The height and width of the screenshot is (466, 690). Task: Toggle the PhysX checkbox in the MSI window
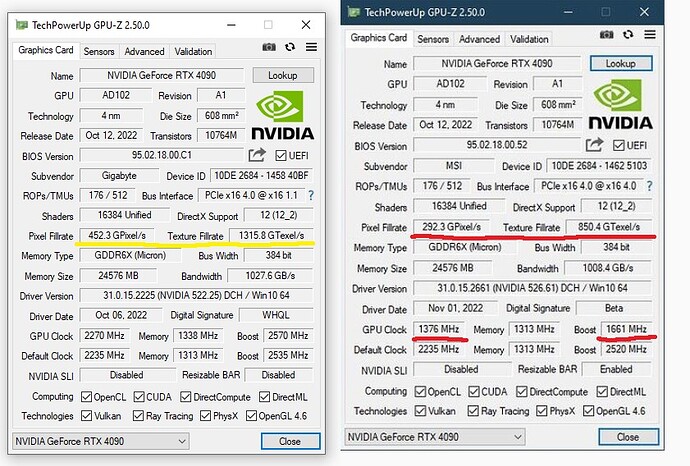(x=541, y=411)
